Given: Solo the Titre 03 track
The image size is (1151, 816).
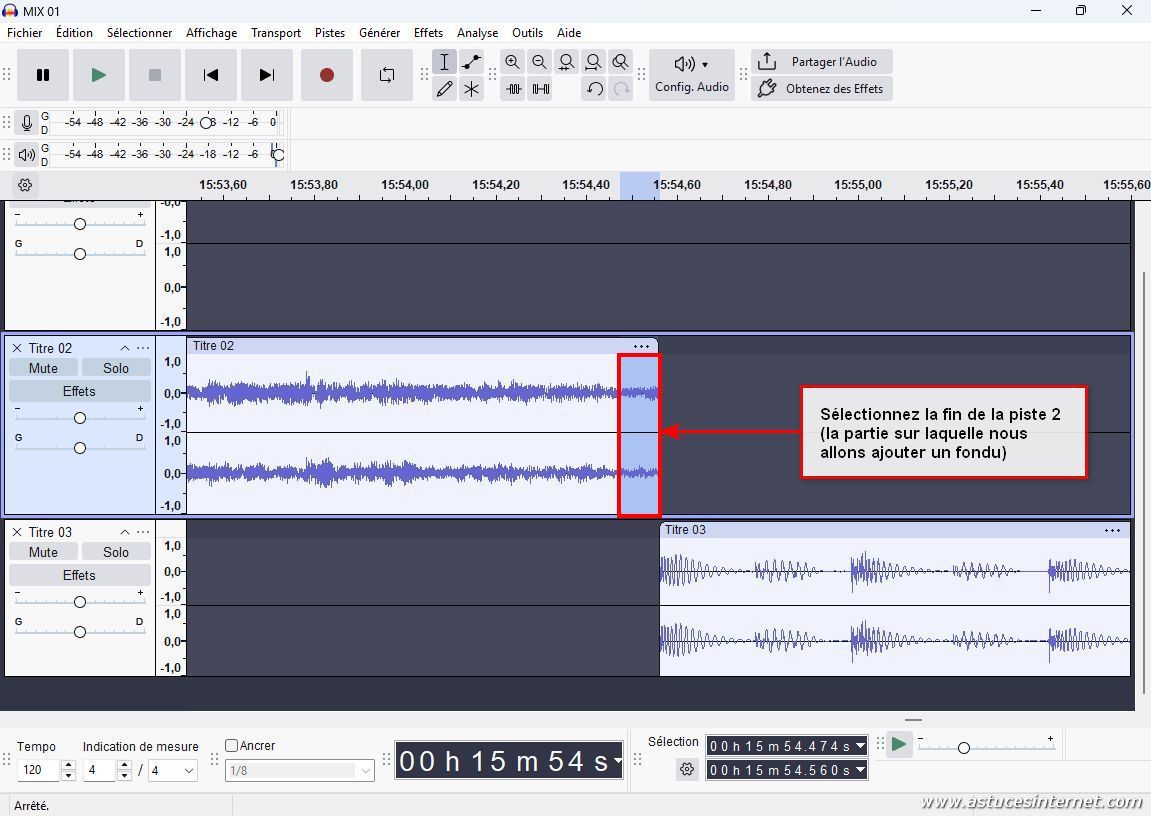Looking at the screenshot, I should point(116,552).
